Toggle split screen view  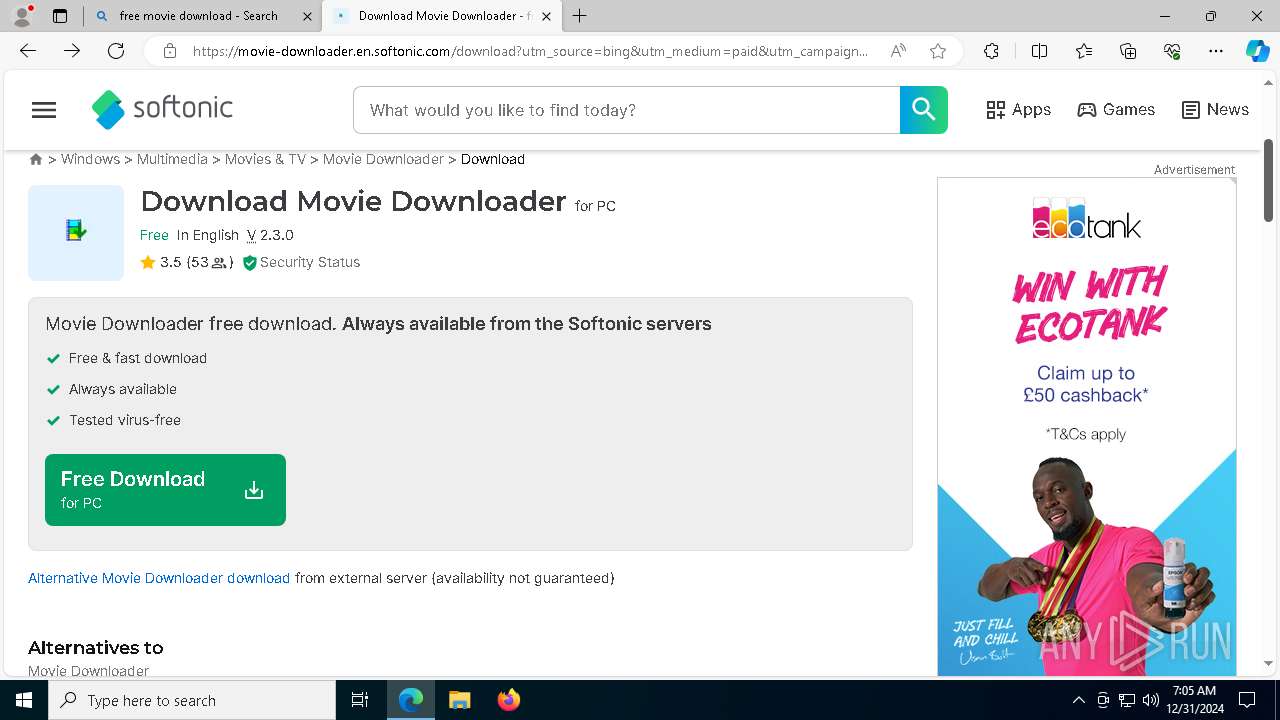(x=1039, y=51)
